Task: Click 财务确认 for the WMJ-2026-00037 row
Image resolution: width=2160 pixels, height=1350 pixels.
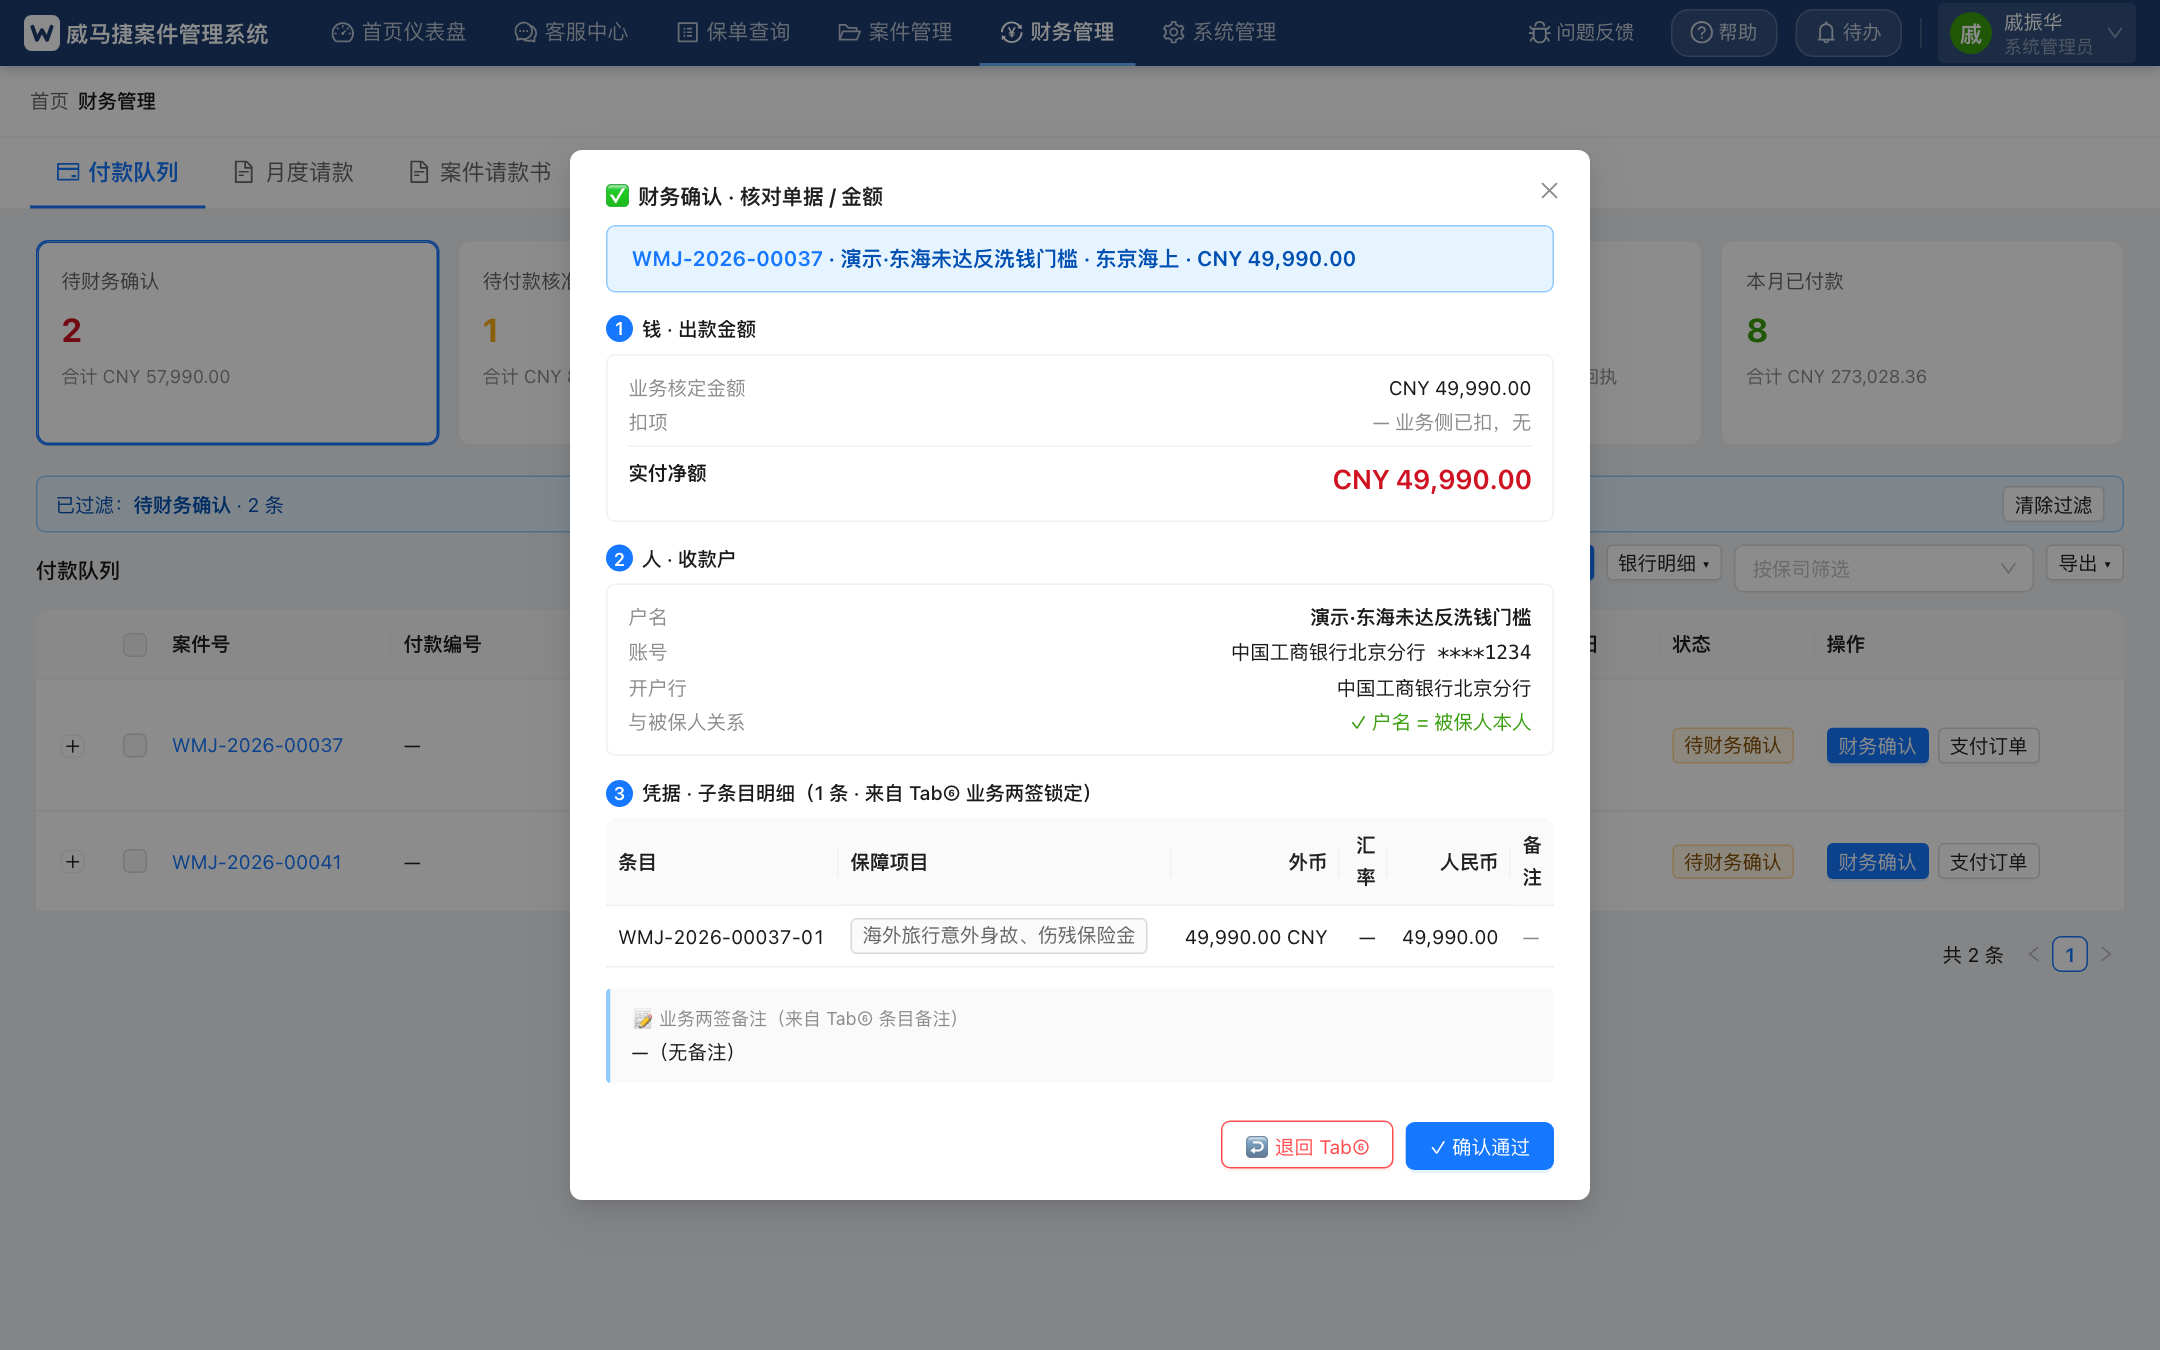Action: [1877, 746]
